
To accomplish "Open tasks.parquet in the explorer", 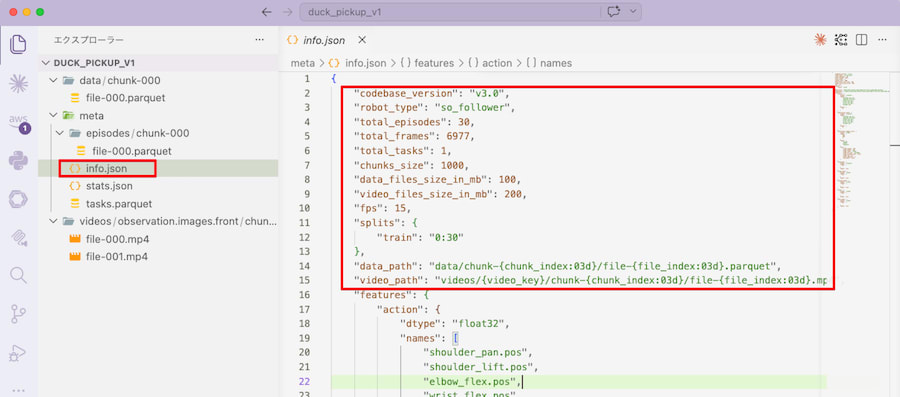I will pyautogui.click(x=119, y=204).
